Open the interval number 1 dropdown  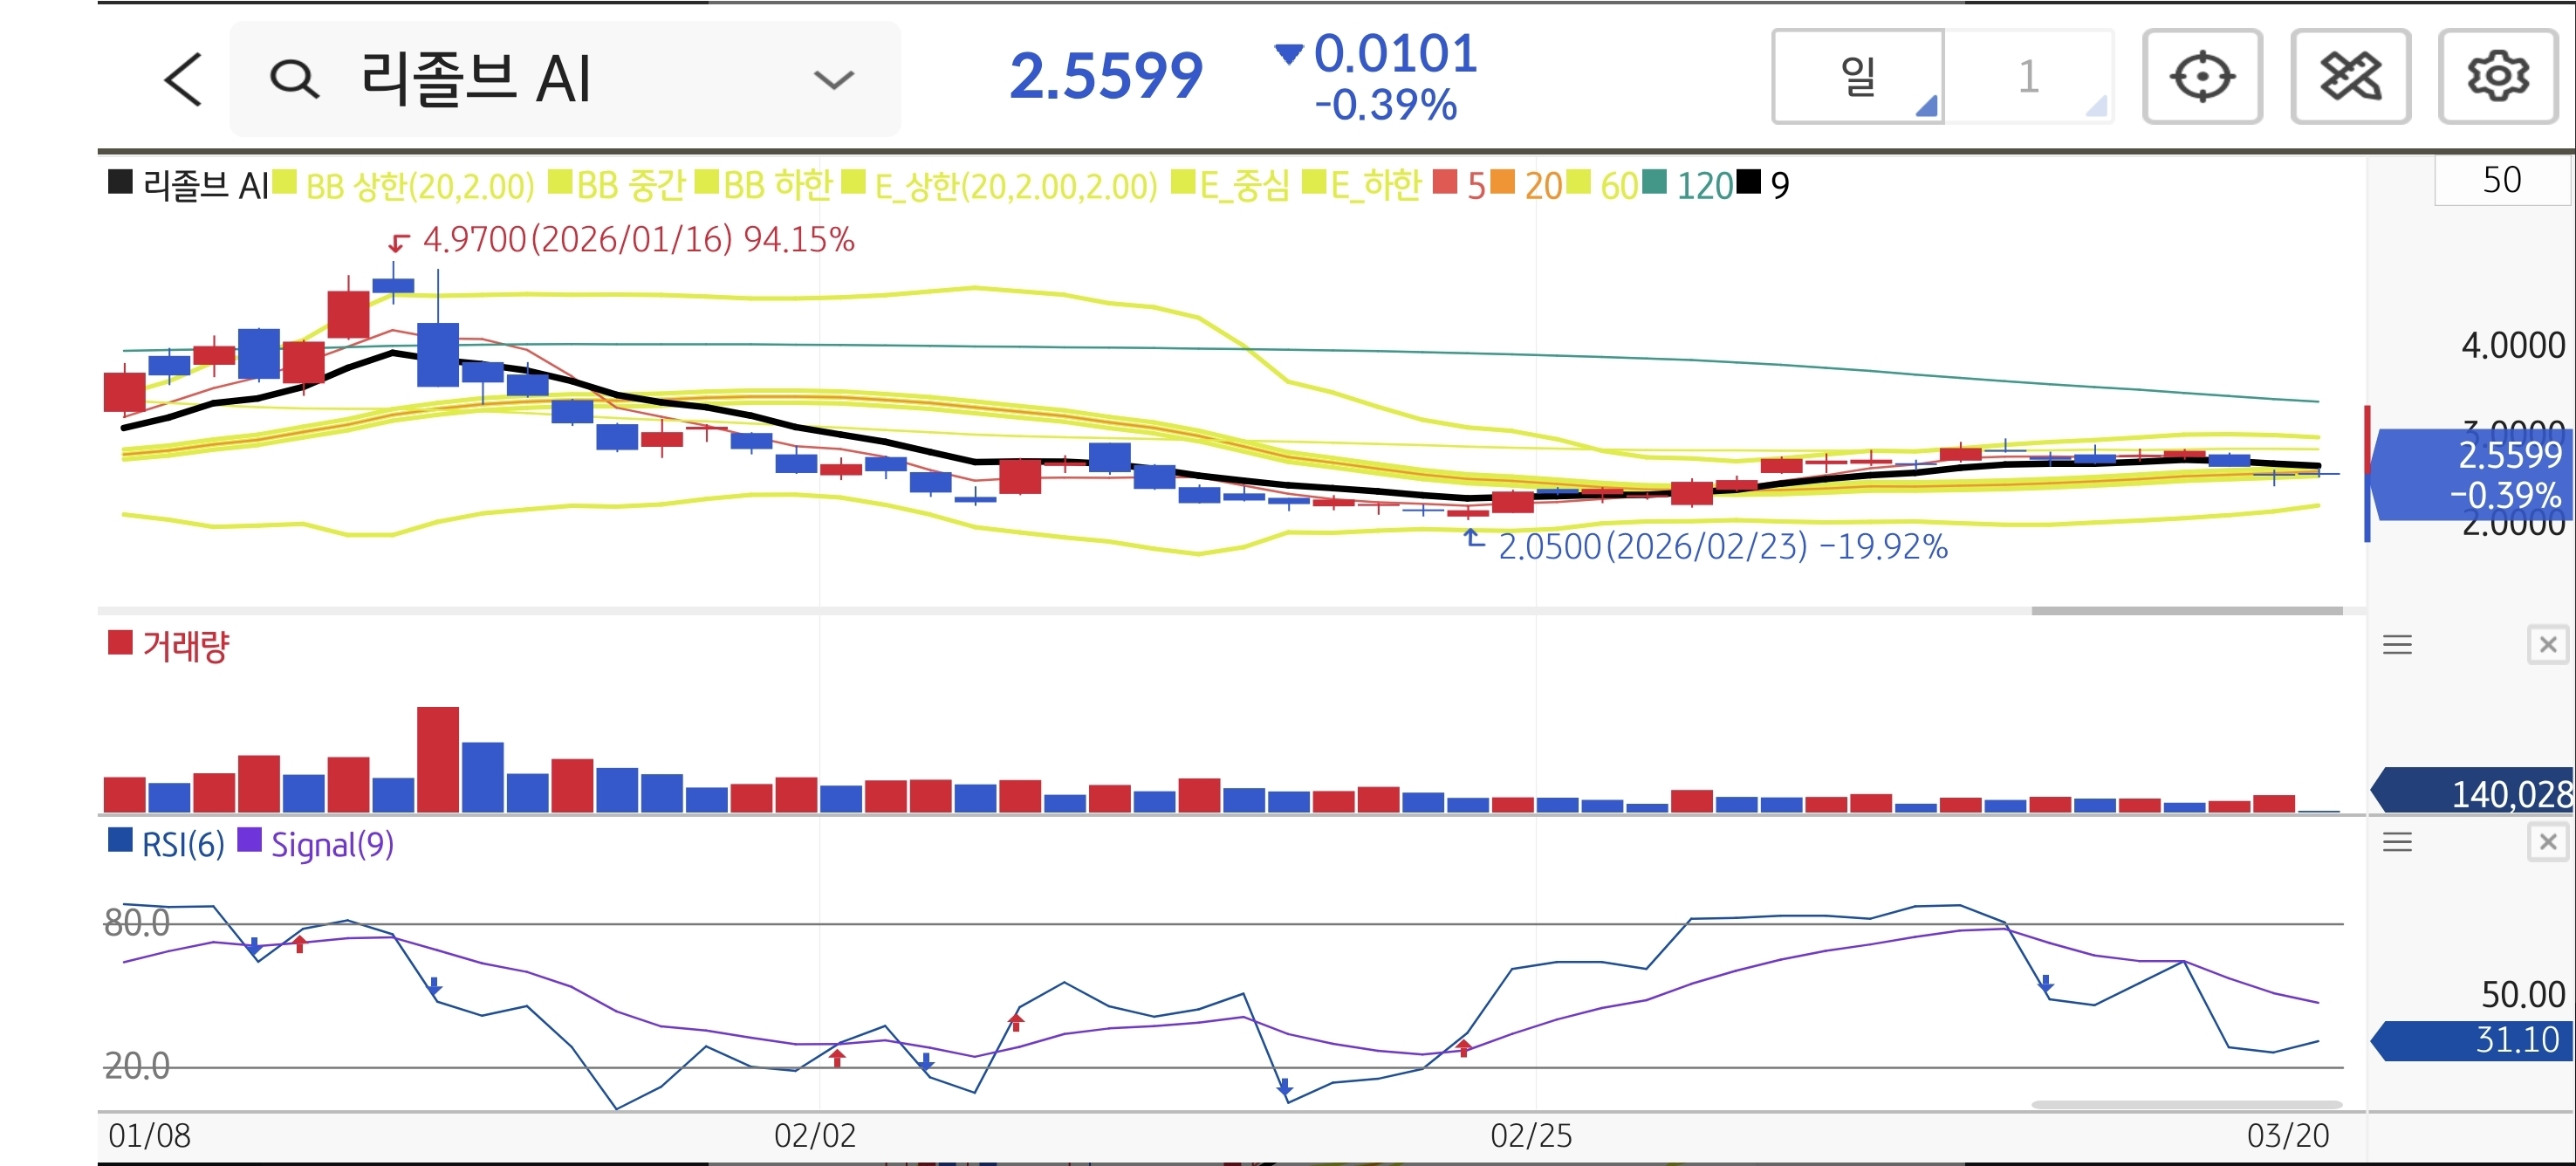coord(2029,77)
